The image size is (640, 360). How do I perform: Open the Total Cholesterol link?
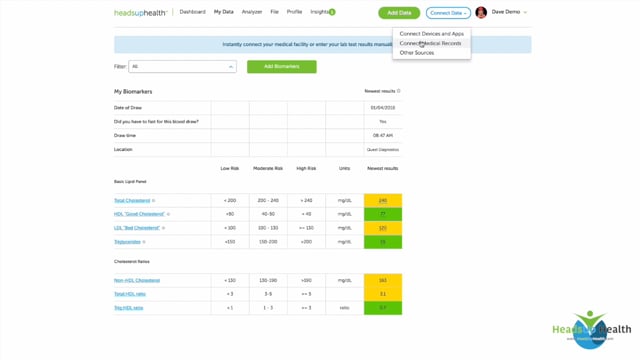coord(132,200)
